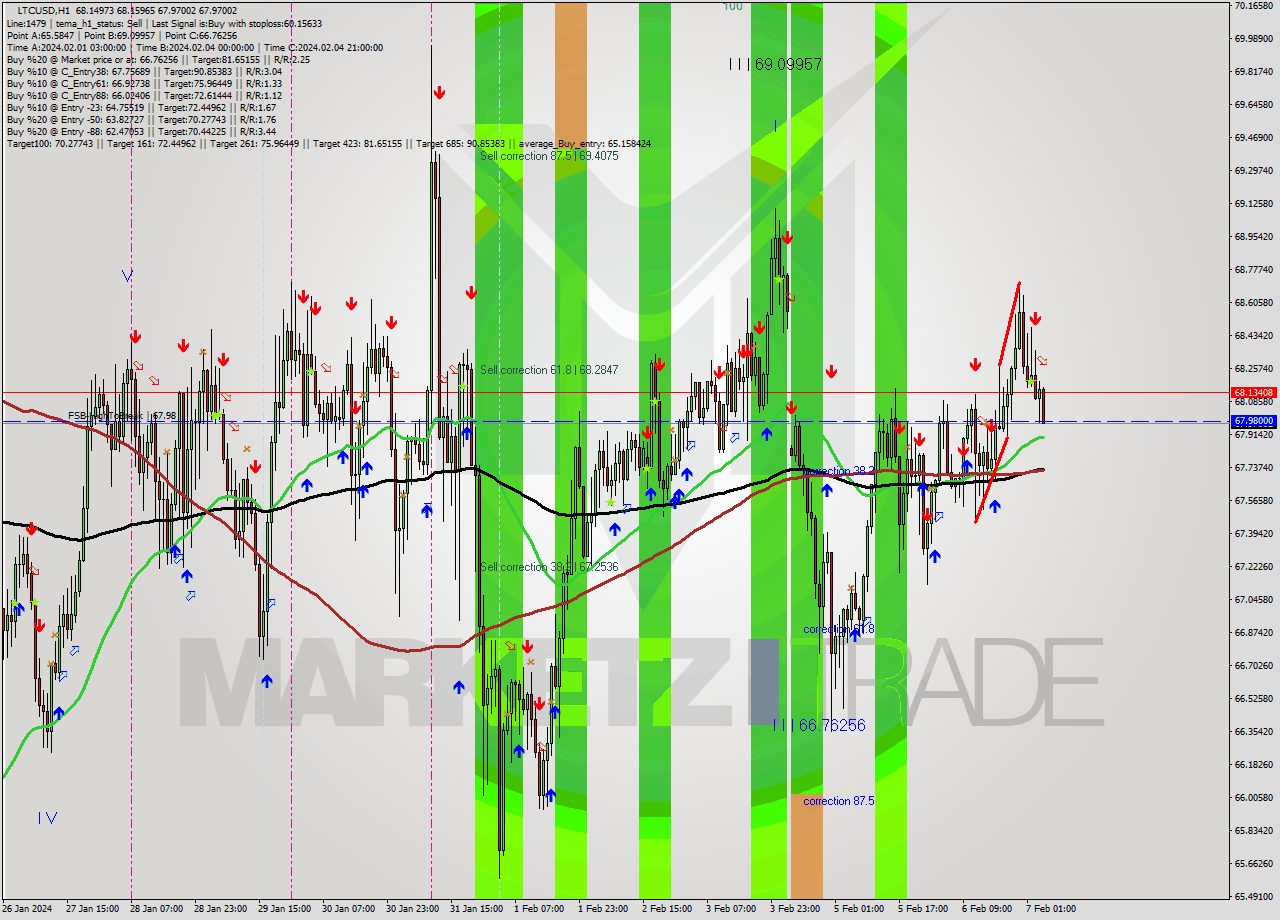The image size is (1280, 920).
Task: Click the 66.35420 price axis value
Action: pos(1253,732)
